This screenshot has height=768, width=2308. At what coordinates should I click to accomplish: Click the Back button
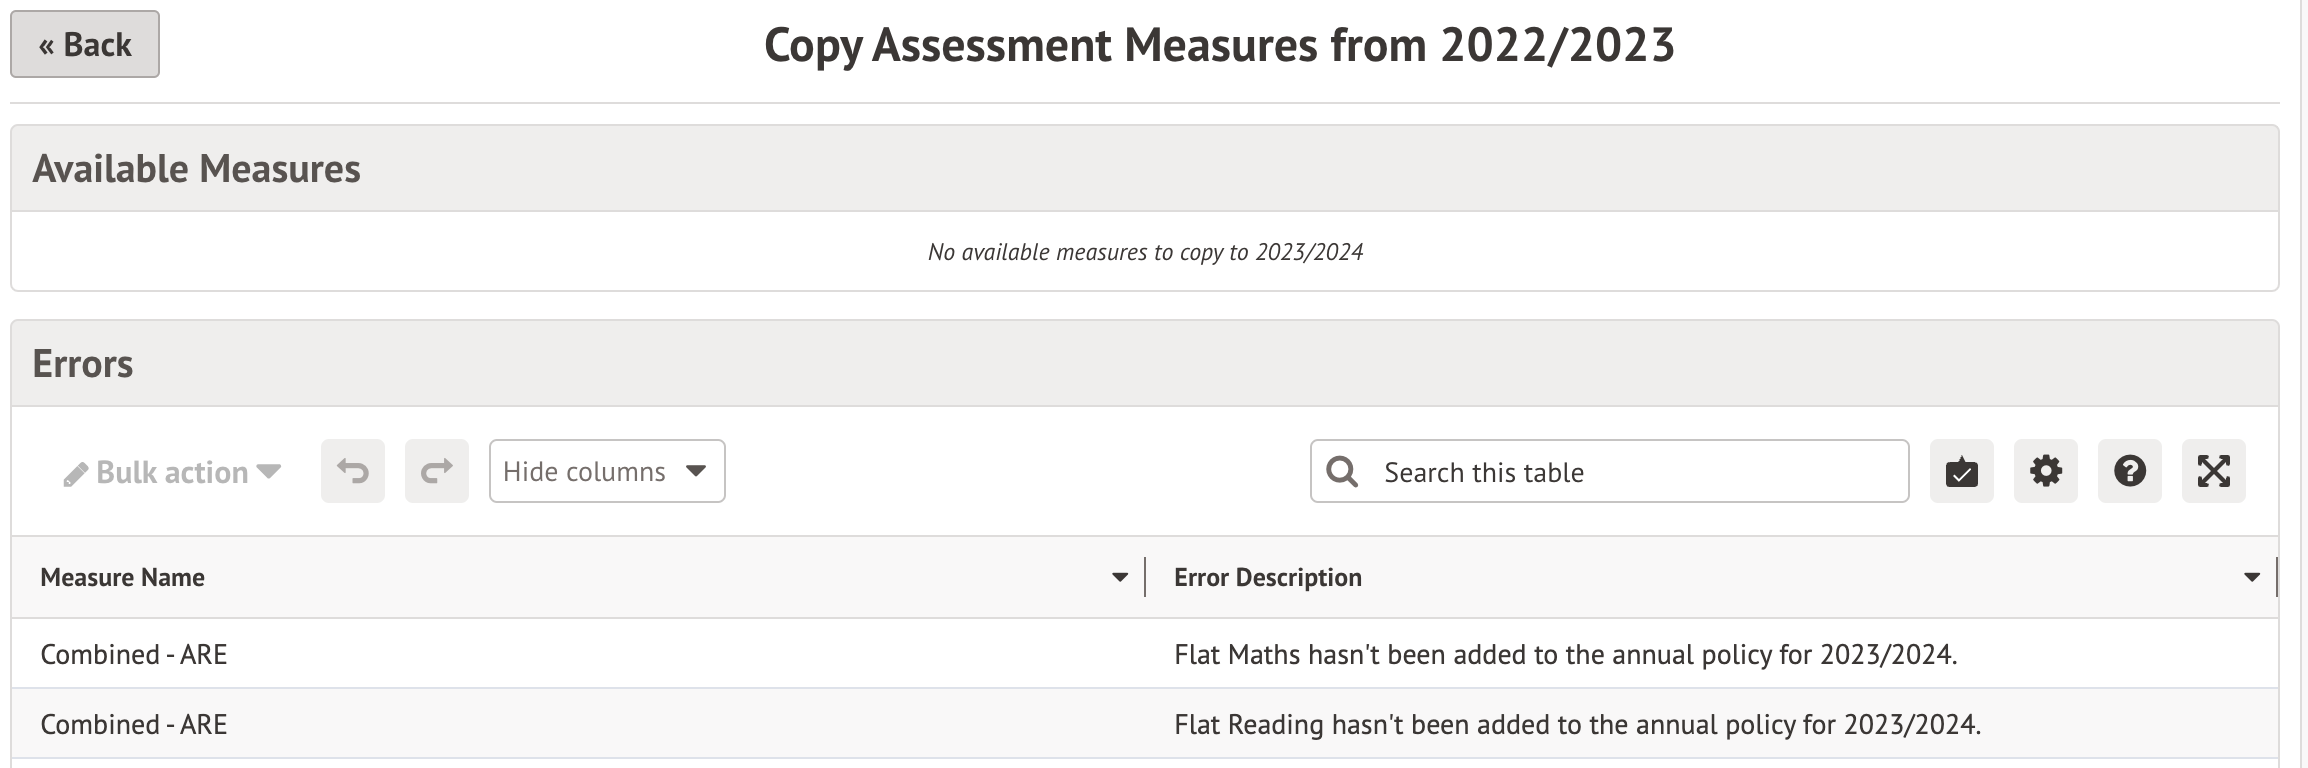85,45
